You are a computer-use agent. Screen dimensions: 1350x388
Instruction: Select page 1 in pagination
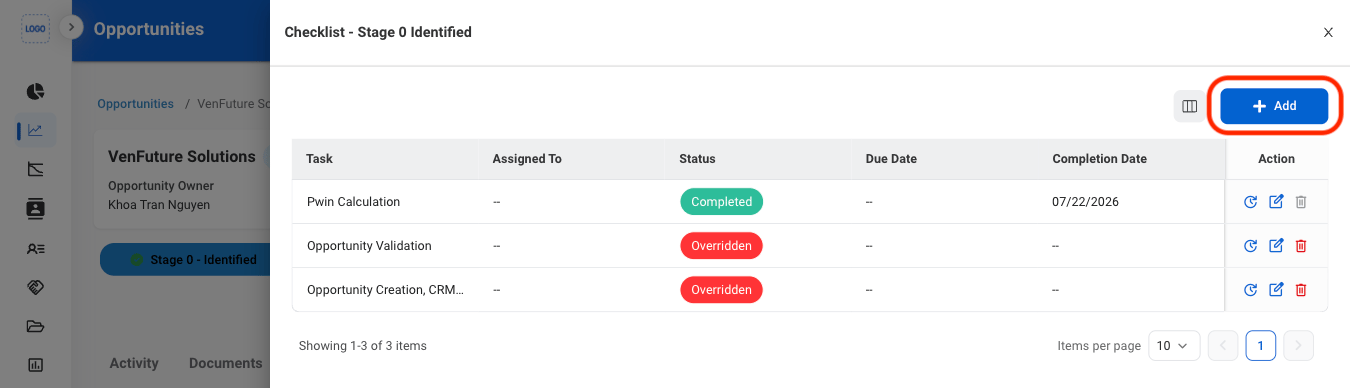[x=1261, y=346]
